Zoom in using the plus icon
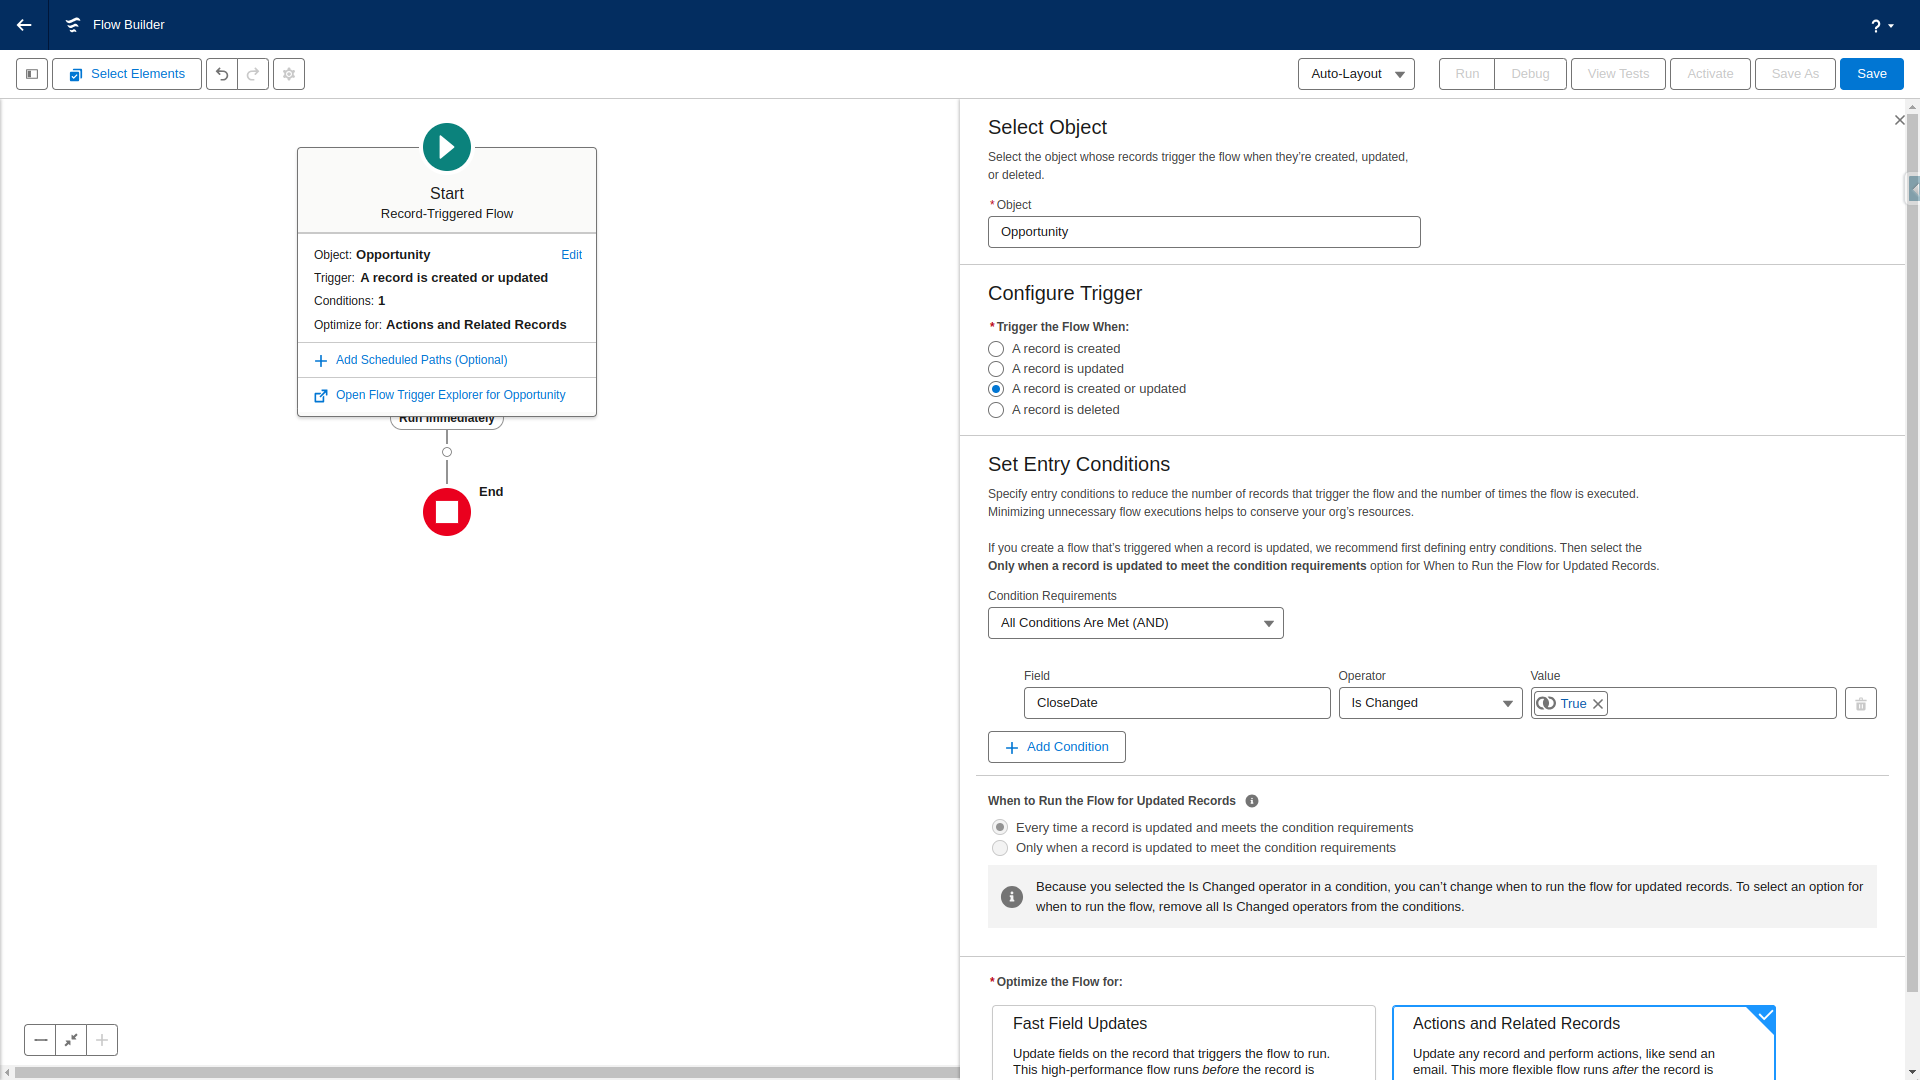 click(101, 1040)
